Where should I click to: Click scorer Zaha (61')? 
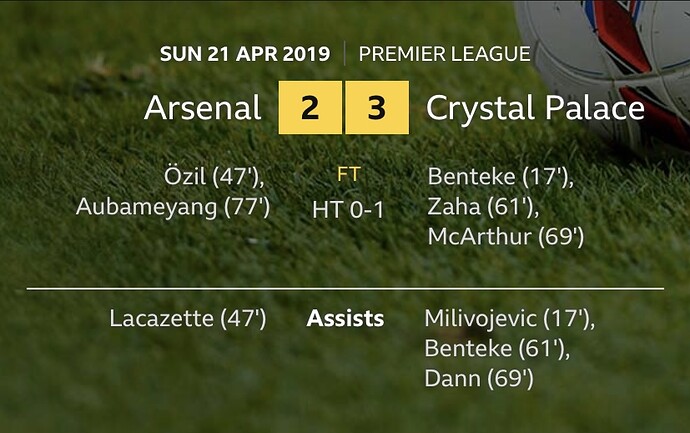coord(476,207)
